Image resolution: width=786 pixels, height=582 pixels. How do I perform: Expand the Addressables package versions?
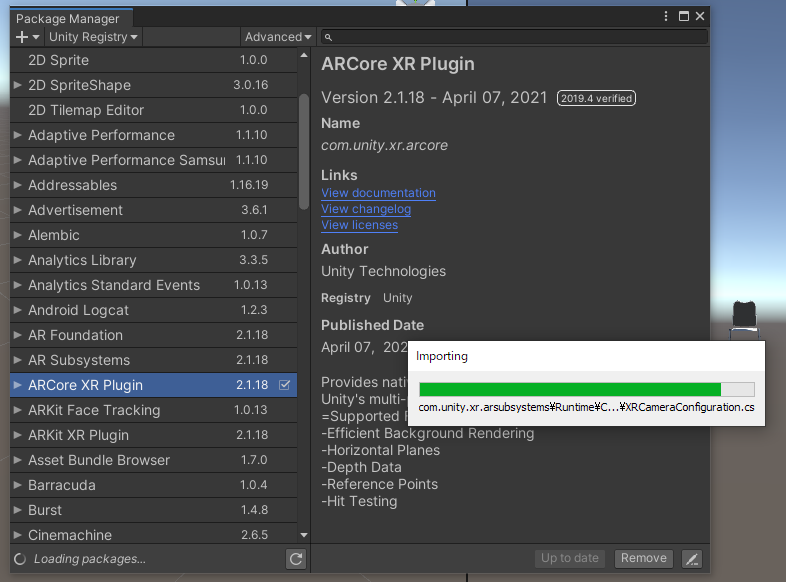coord(18,185)
